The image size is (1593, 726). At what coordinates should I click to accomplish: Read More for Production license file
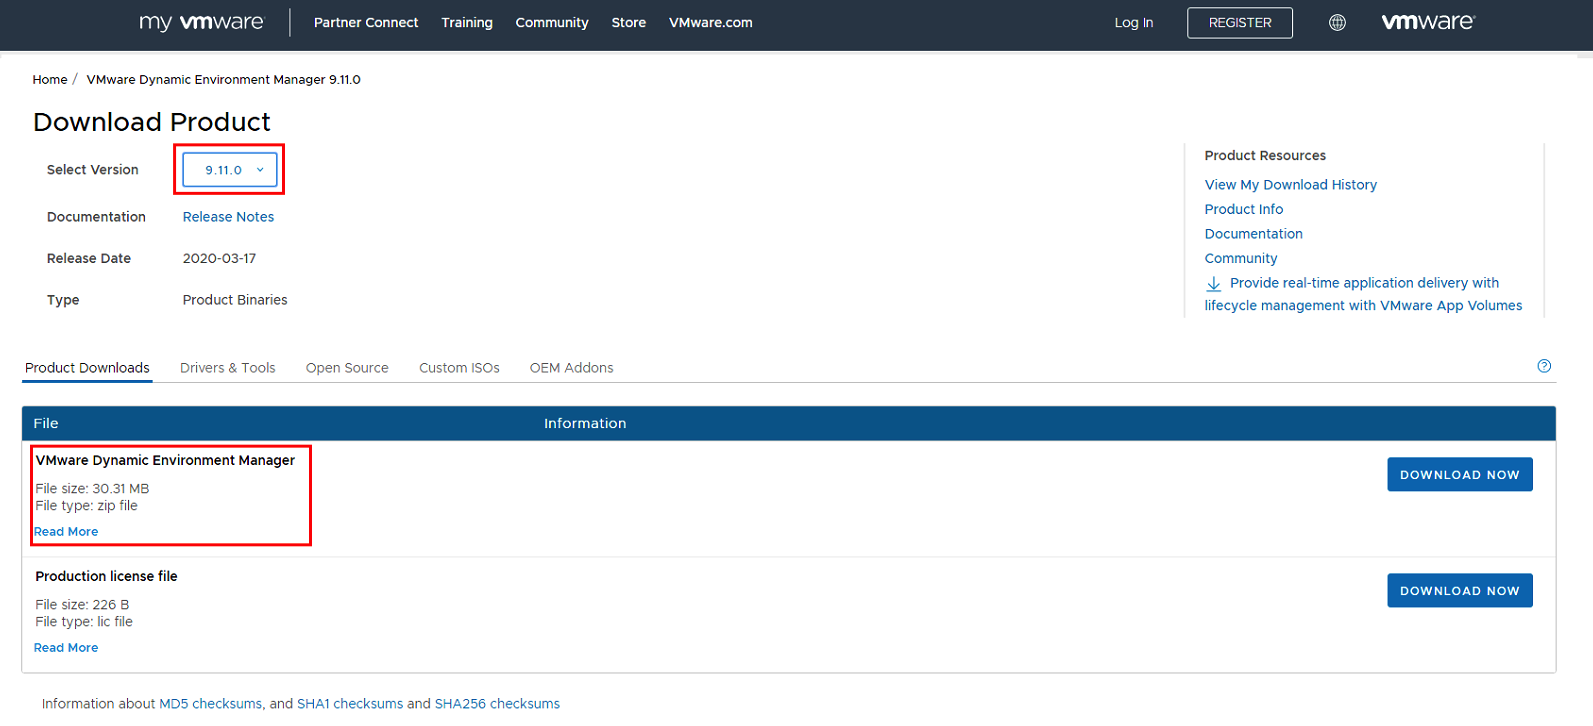(x=66, y=648)
